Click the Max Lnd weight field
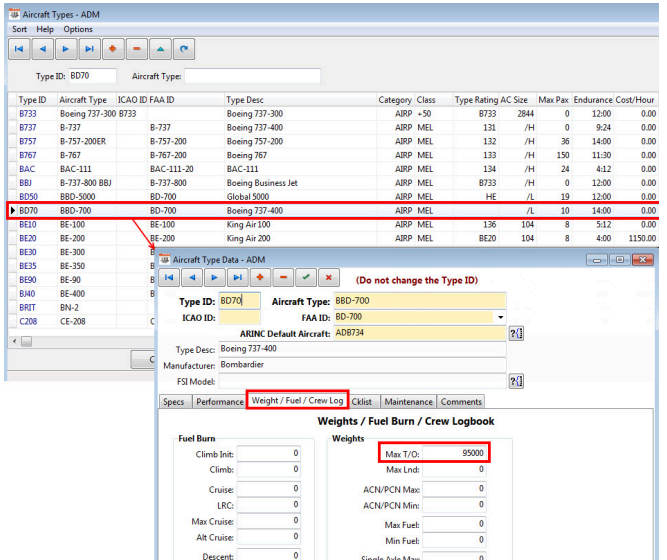 454,469
